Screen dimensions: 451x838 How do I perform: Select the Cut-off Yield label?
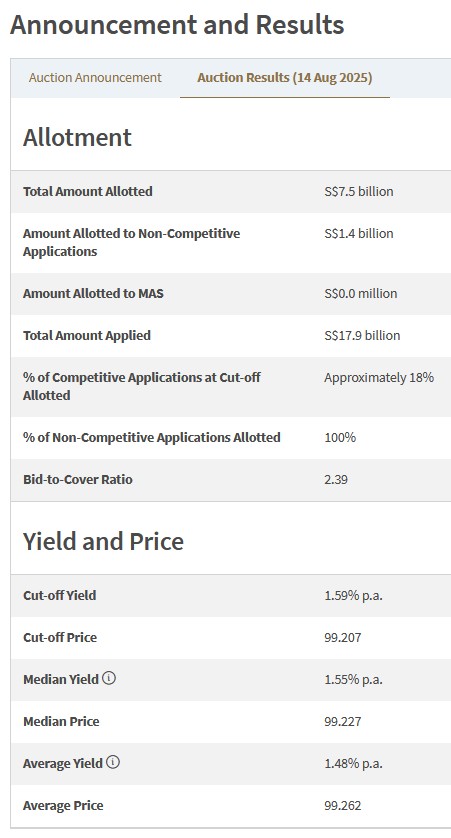tap(59, 595)
